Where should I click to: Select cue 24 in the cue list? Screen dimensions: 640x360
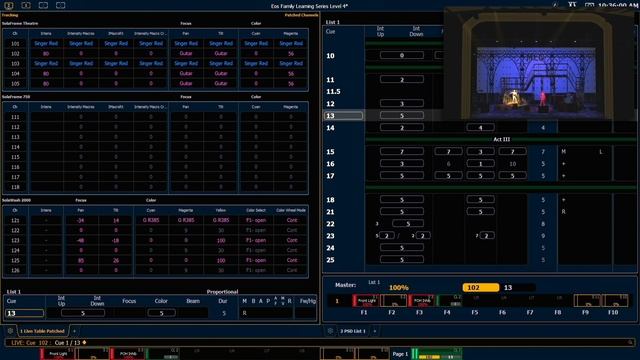(330, 248)
